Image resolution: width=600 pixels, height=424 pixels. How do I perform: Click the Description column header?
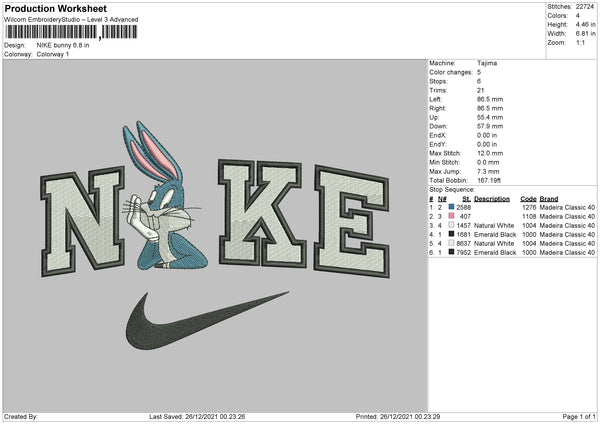[492, 199]
